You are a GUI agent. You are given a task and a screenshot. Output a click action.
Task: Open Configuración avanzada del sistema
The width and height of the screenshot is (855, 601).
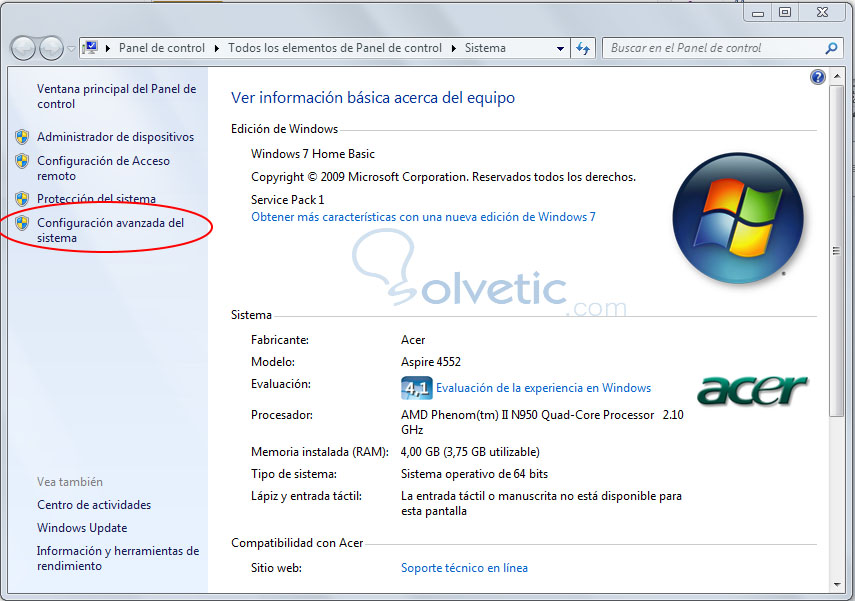click(110, 230)
